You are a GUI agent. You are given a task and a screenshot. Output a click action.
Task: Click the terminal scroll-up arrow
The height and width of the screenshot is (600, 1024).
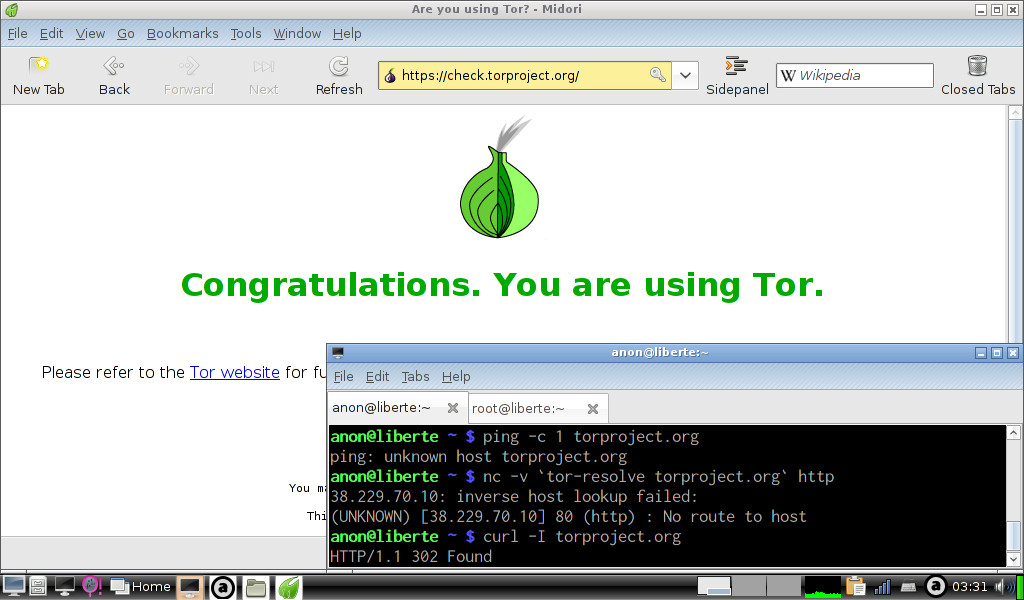click(1014, 433)
